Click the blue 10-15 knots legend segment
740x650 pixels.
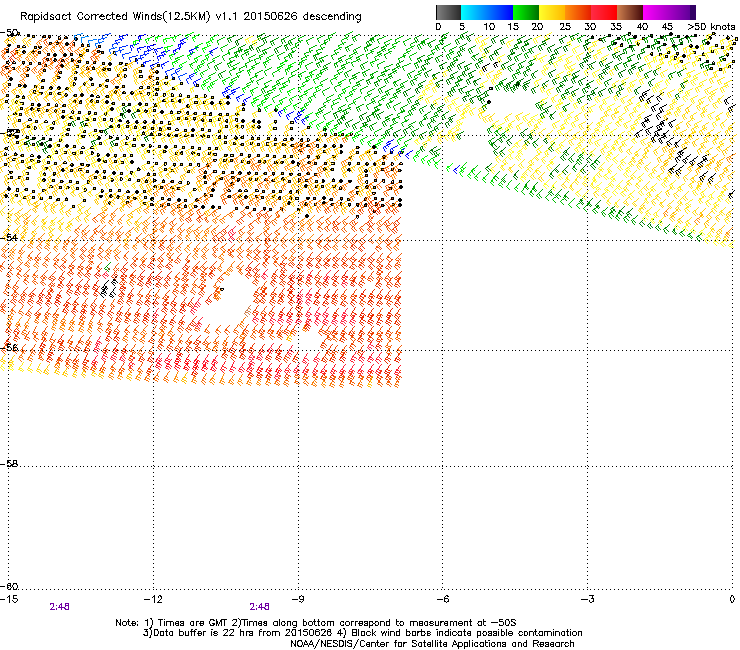[x=500, y=12]
